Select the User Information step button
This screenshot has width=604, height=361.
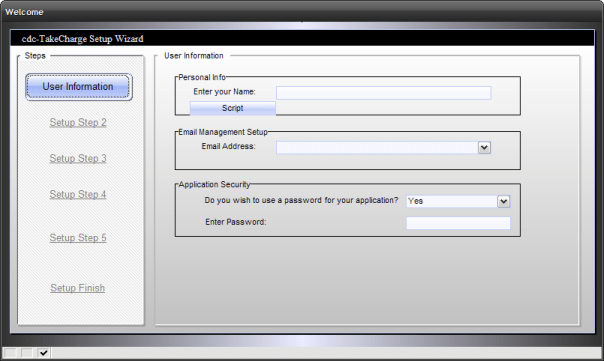(x=79, y=87)
